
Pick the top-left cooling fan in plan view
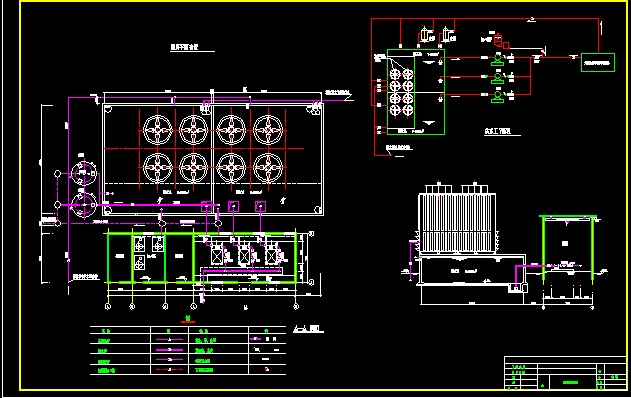point(158,130)
